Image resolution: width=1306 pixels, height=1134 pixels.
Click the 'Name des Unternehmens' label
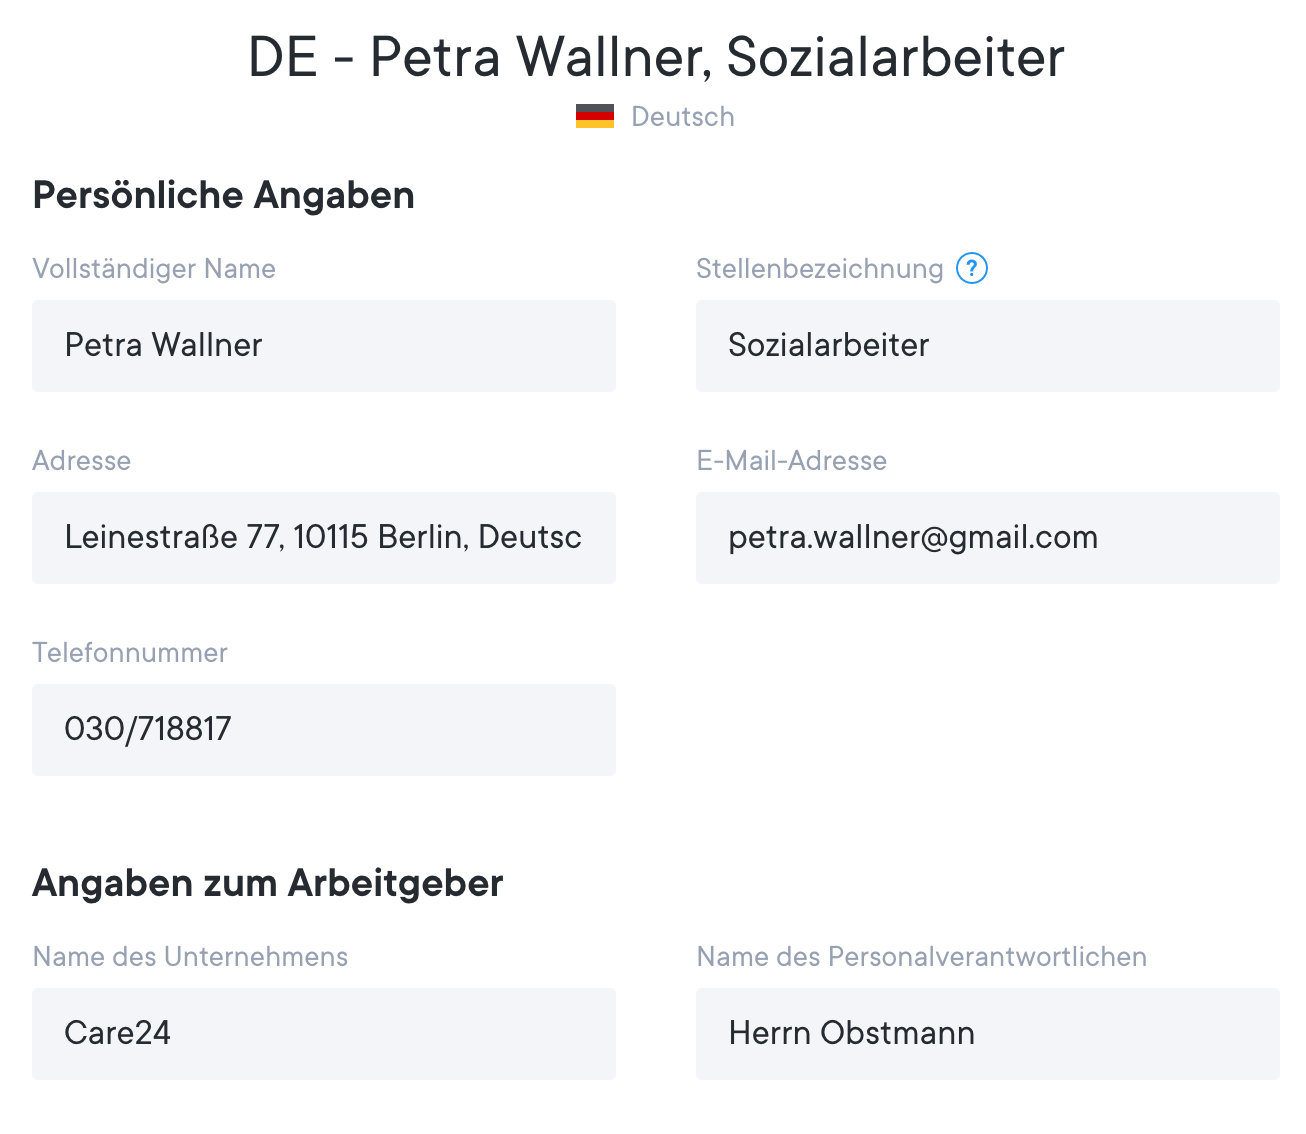pos(190,957)
